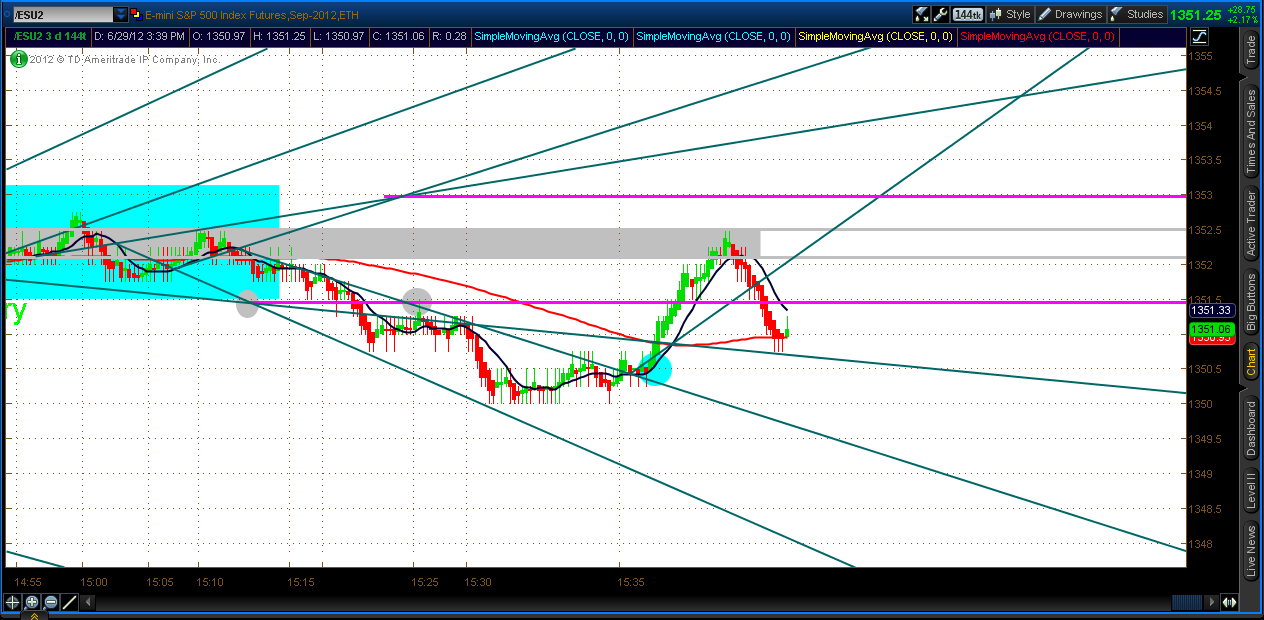The image size is (1264, 620).
Task: Select the Chart side tab
Action: click(x=1250, y=363)
